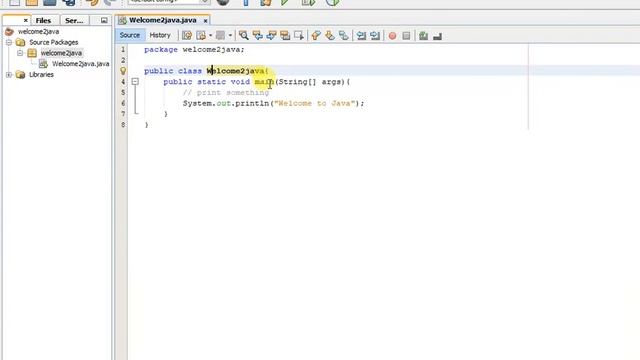Jump to Last Edit location icon
Viewport: 640px width, 360px height.
[187, 36]
